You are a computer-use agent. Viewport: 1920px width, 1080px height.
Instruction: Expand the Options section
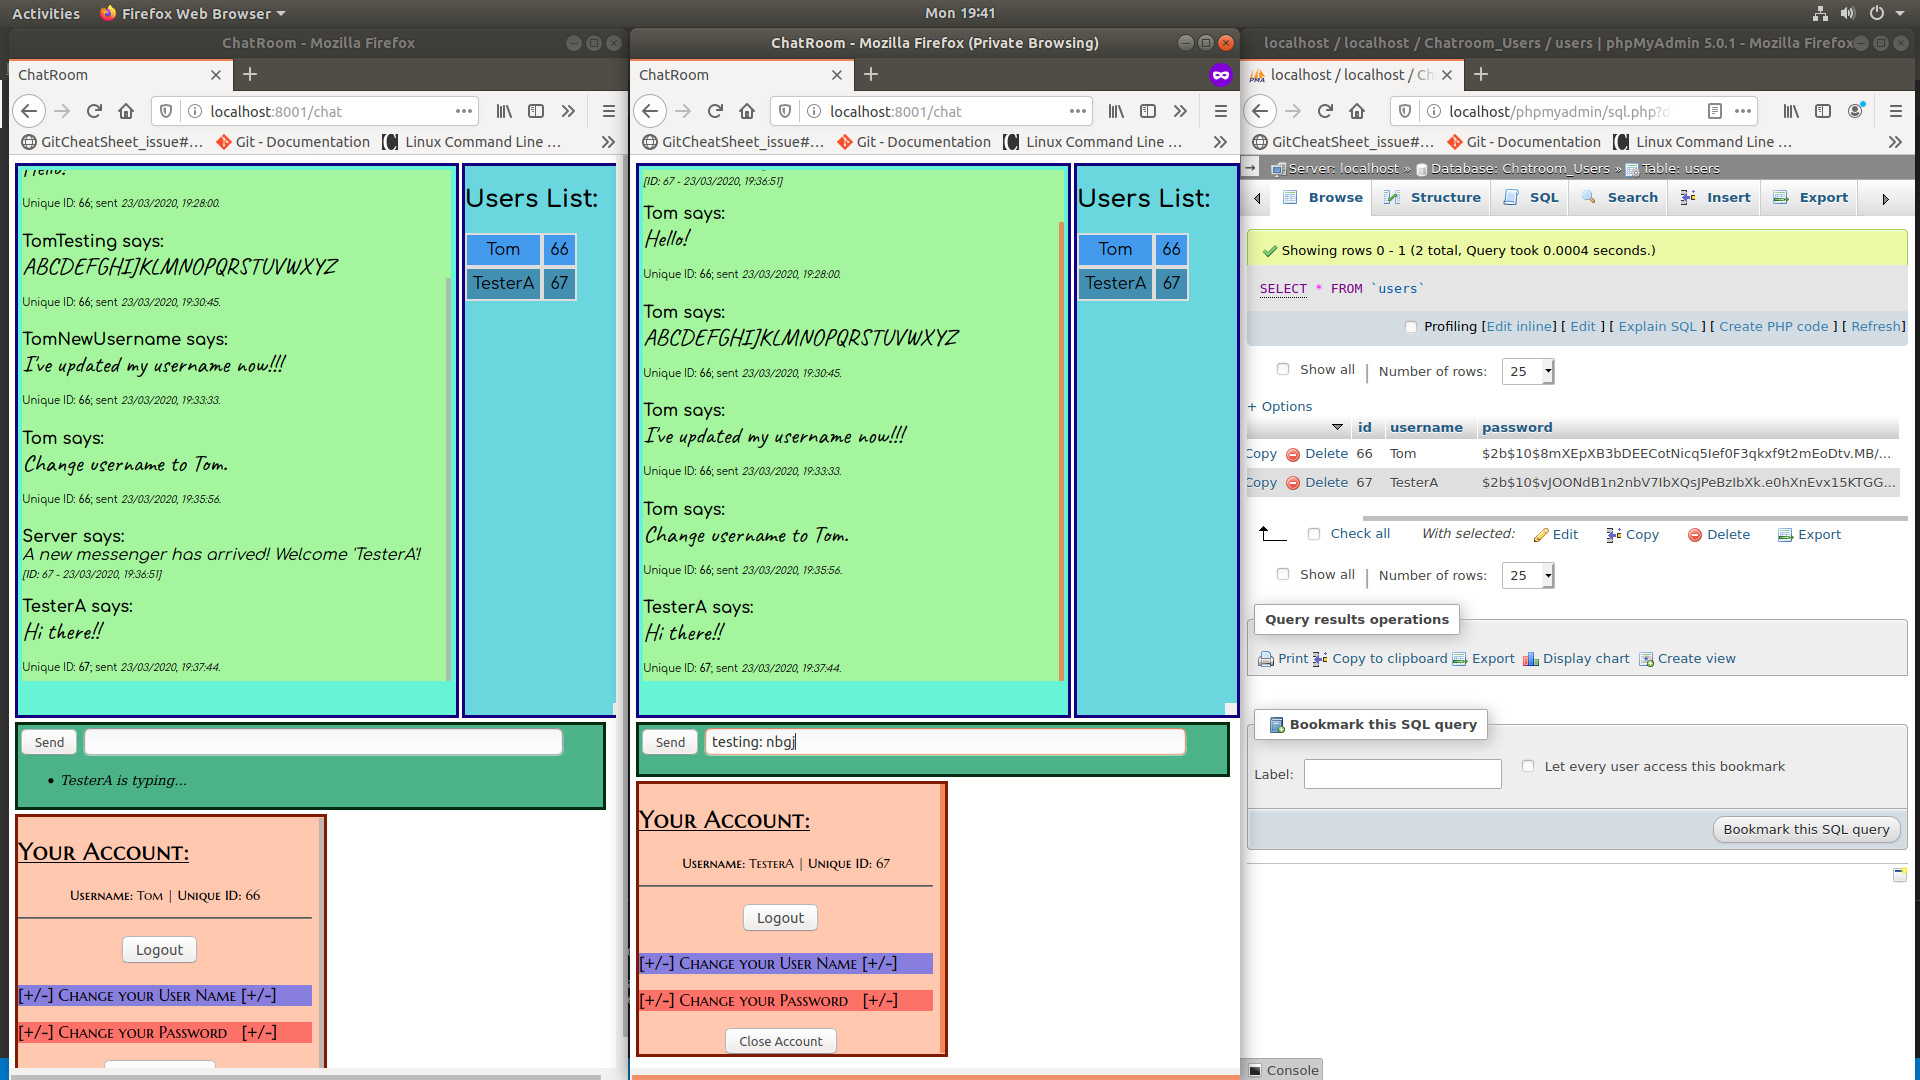click(1280, 406)
